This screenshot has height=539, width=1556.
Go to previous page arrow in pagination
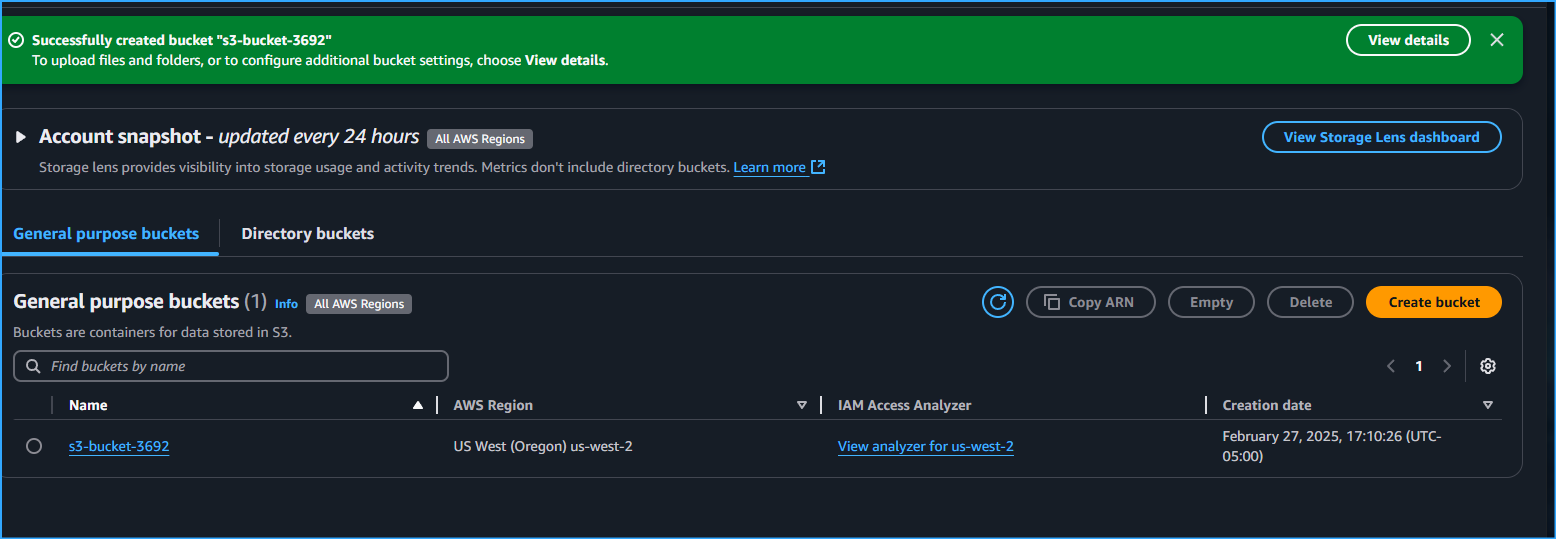tap(1390, 366)
